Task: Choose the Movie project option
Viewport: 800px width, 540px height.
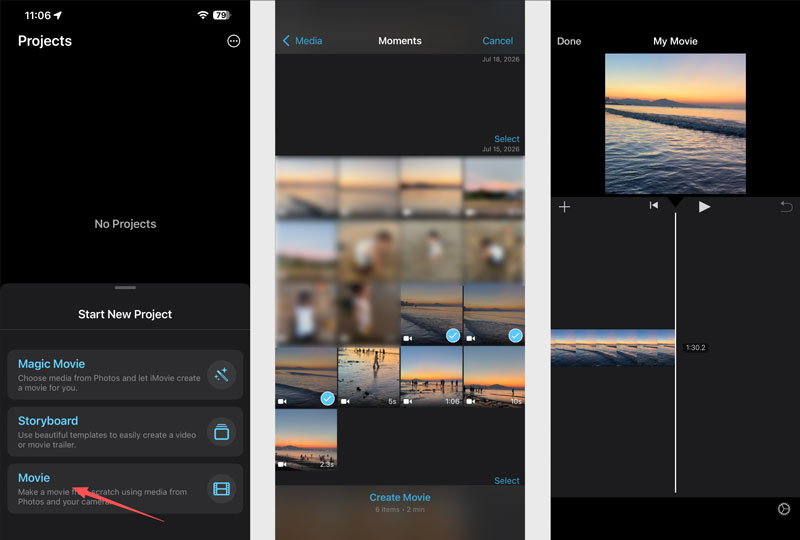Action: [125, 489]
